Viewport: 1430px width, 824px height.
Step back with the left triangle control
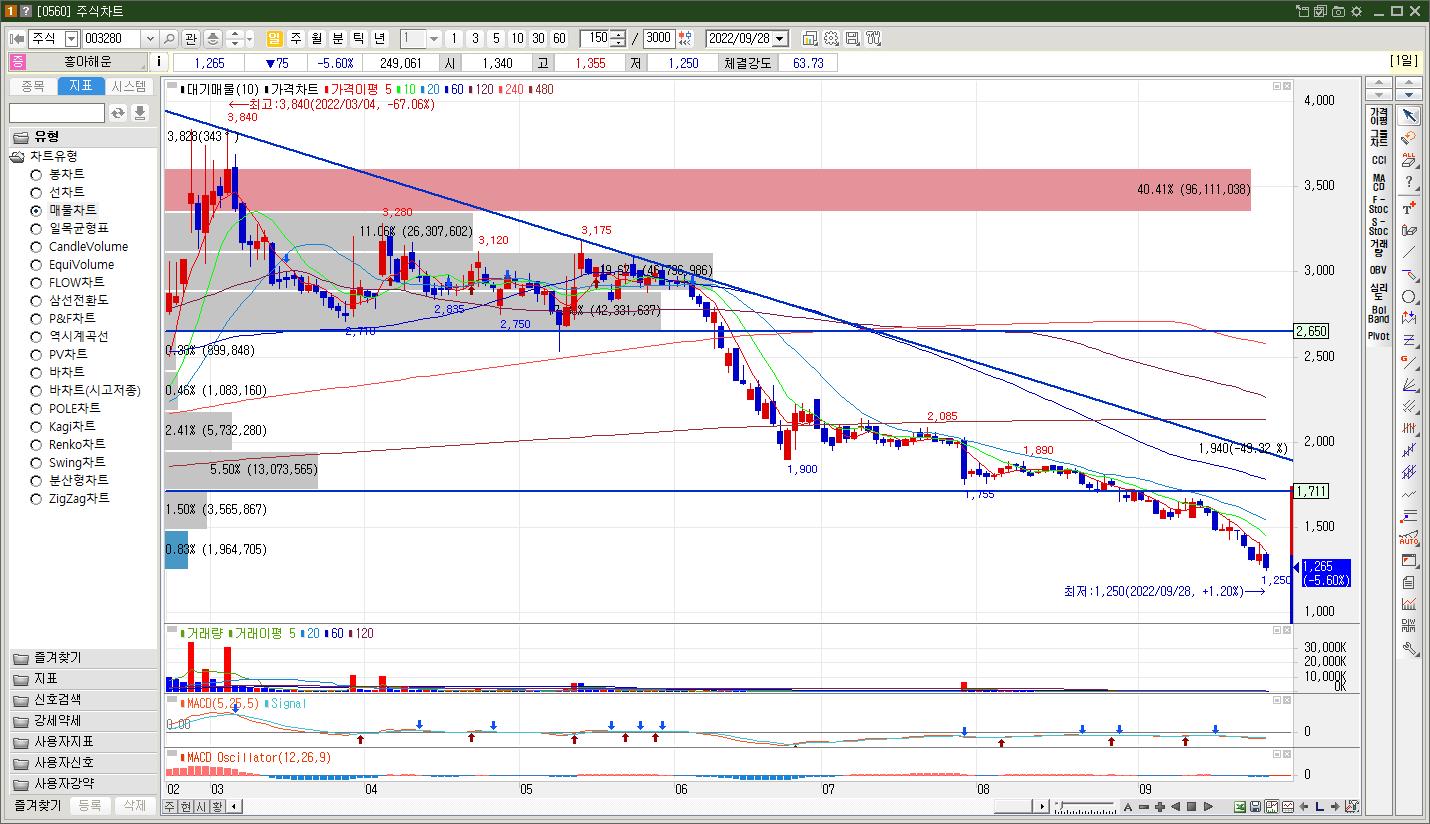(x=1175, y=807)
